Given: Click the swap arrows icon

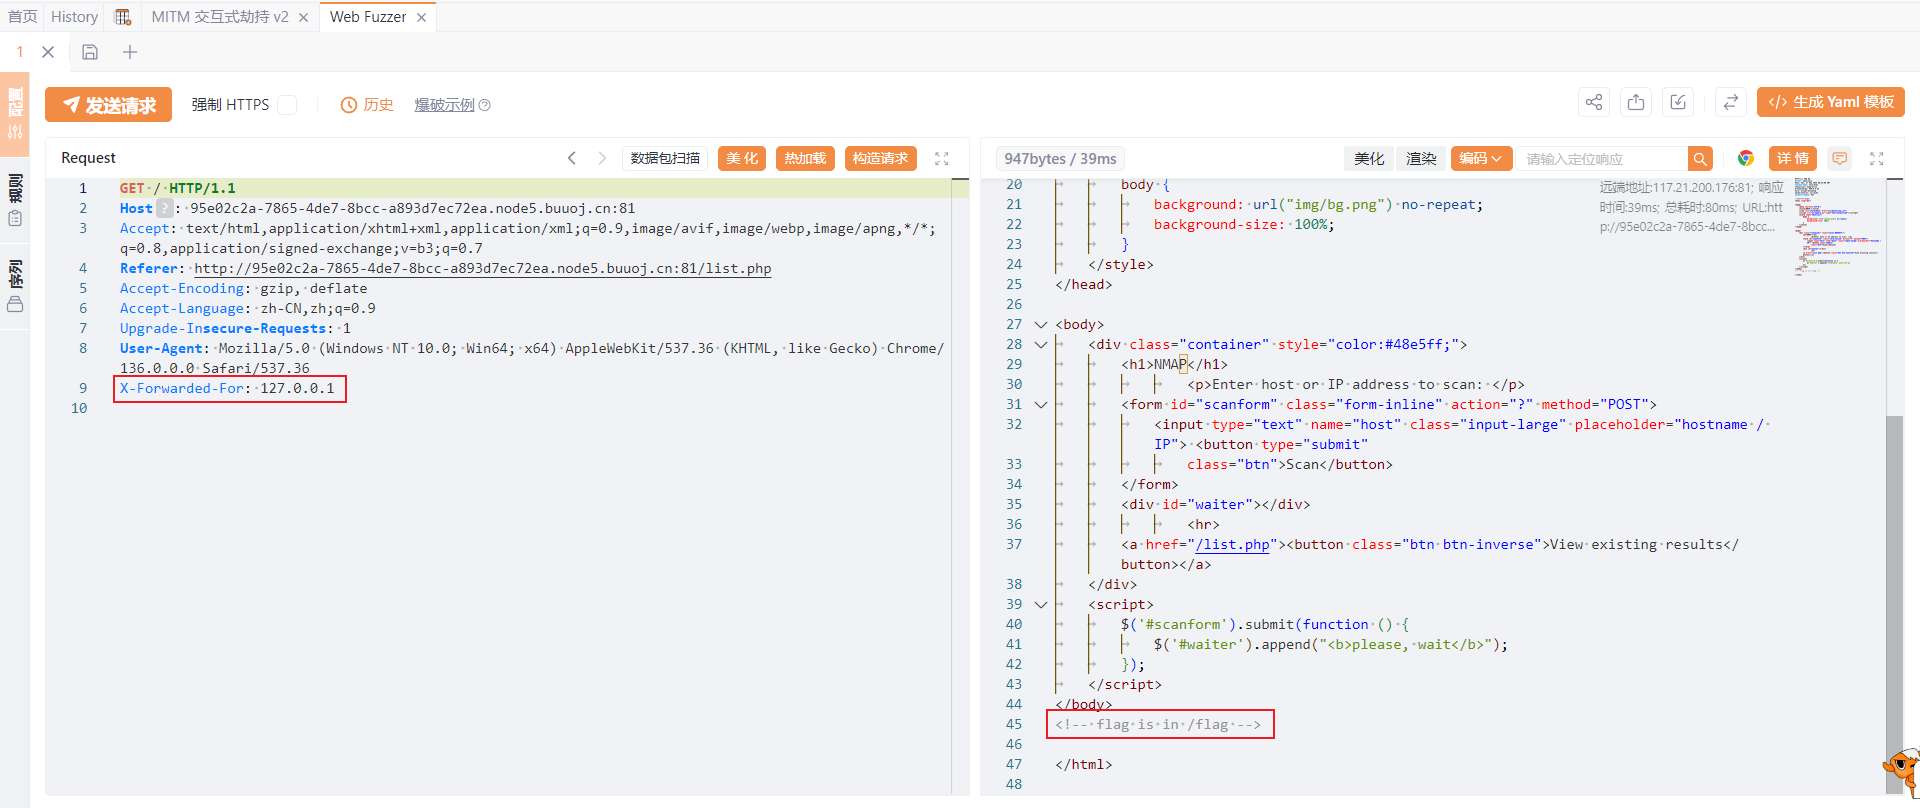Looking at the screenshot, I should [x=1730, y=102].
